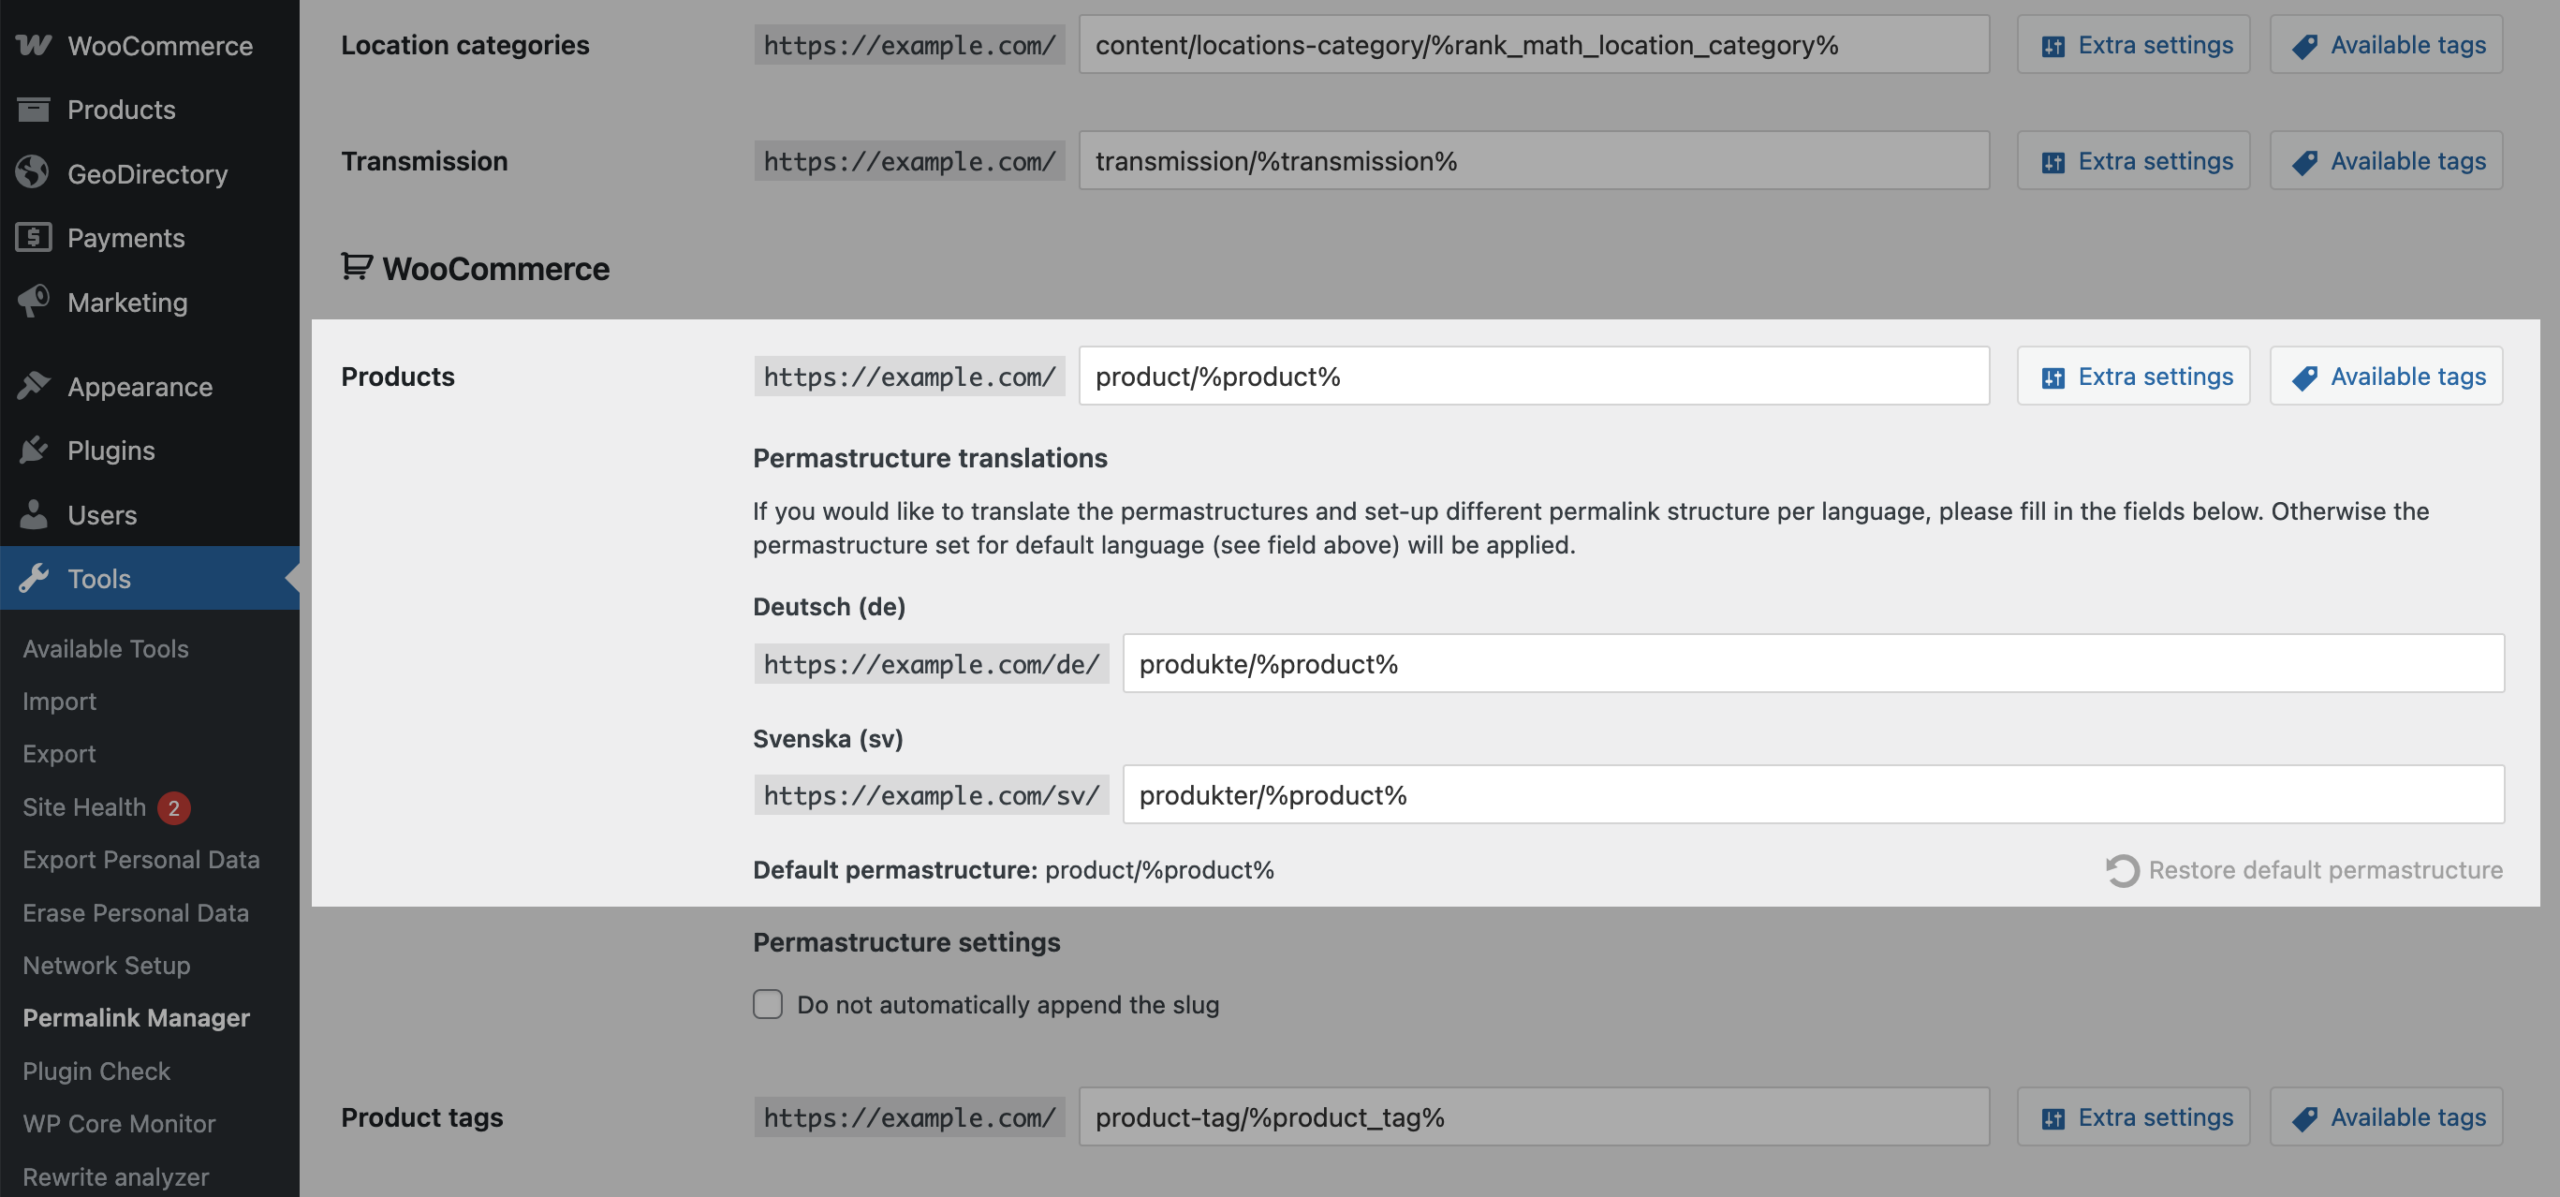Click the GeoDirectory globe icon
The image size is (2560, 1197).
click(x=33, y=173)
